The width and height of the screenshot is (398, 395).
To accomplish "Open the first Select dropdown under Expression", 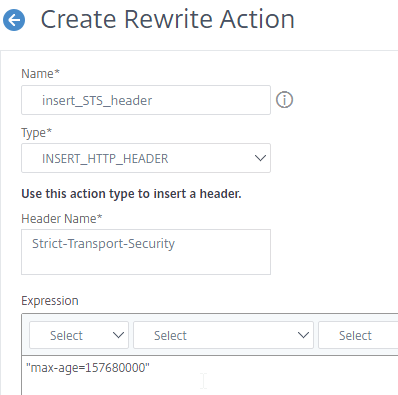I will pyautogui.click(x=79, y=335).
